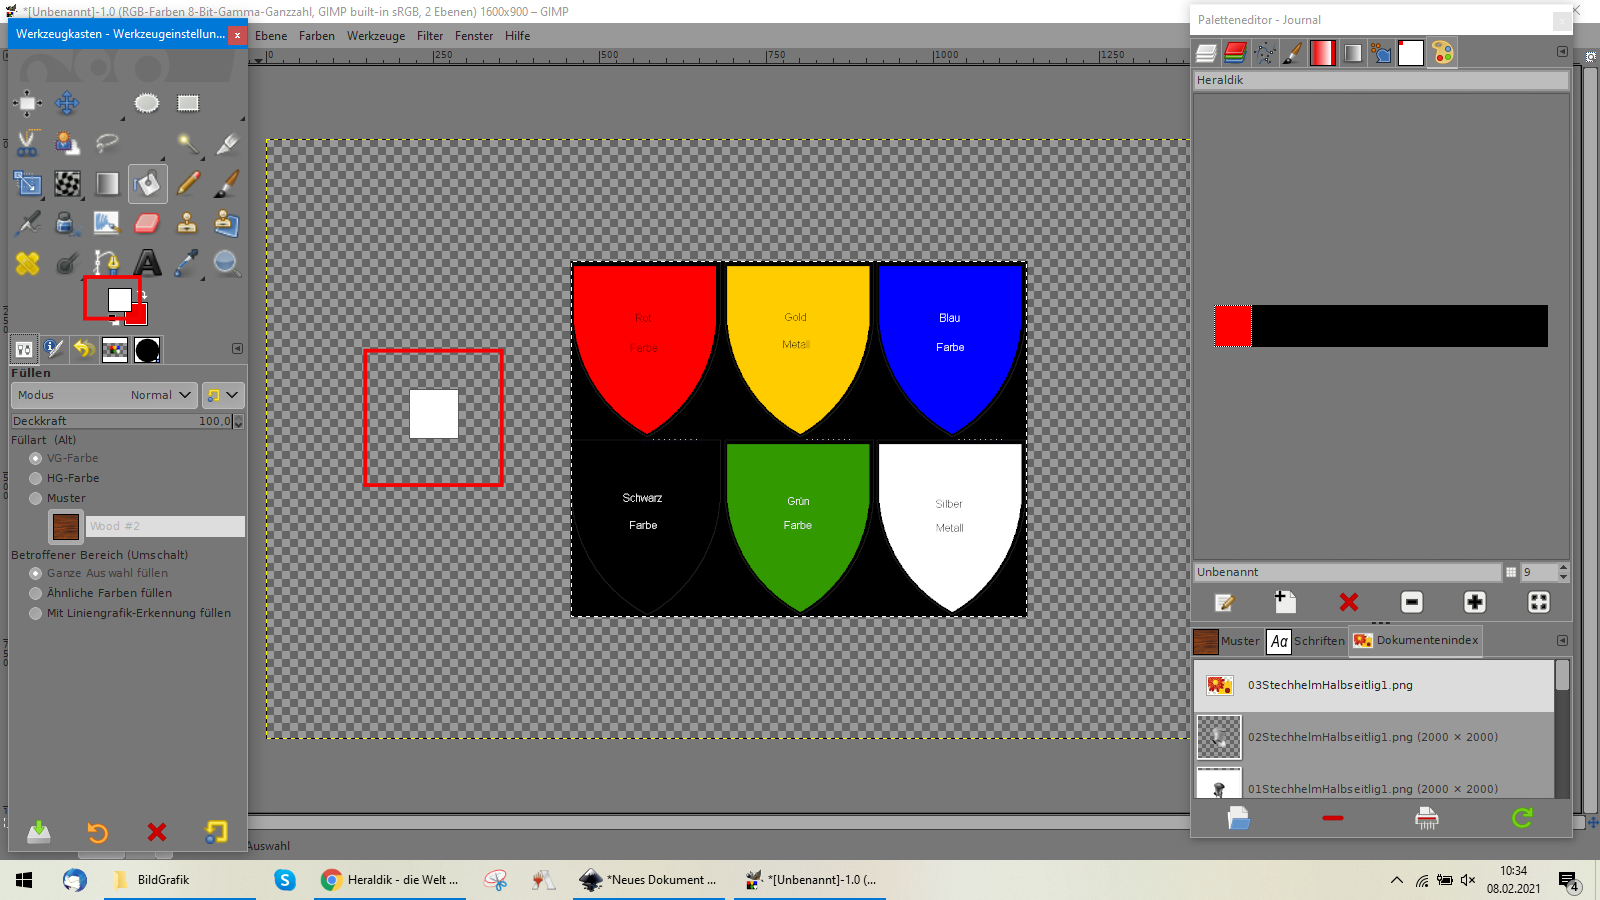Image resolution: width=1600 pixels, height=900 pixels.
Task: Open toolbox tab configuration menu
Action: (237, 349)
